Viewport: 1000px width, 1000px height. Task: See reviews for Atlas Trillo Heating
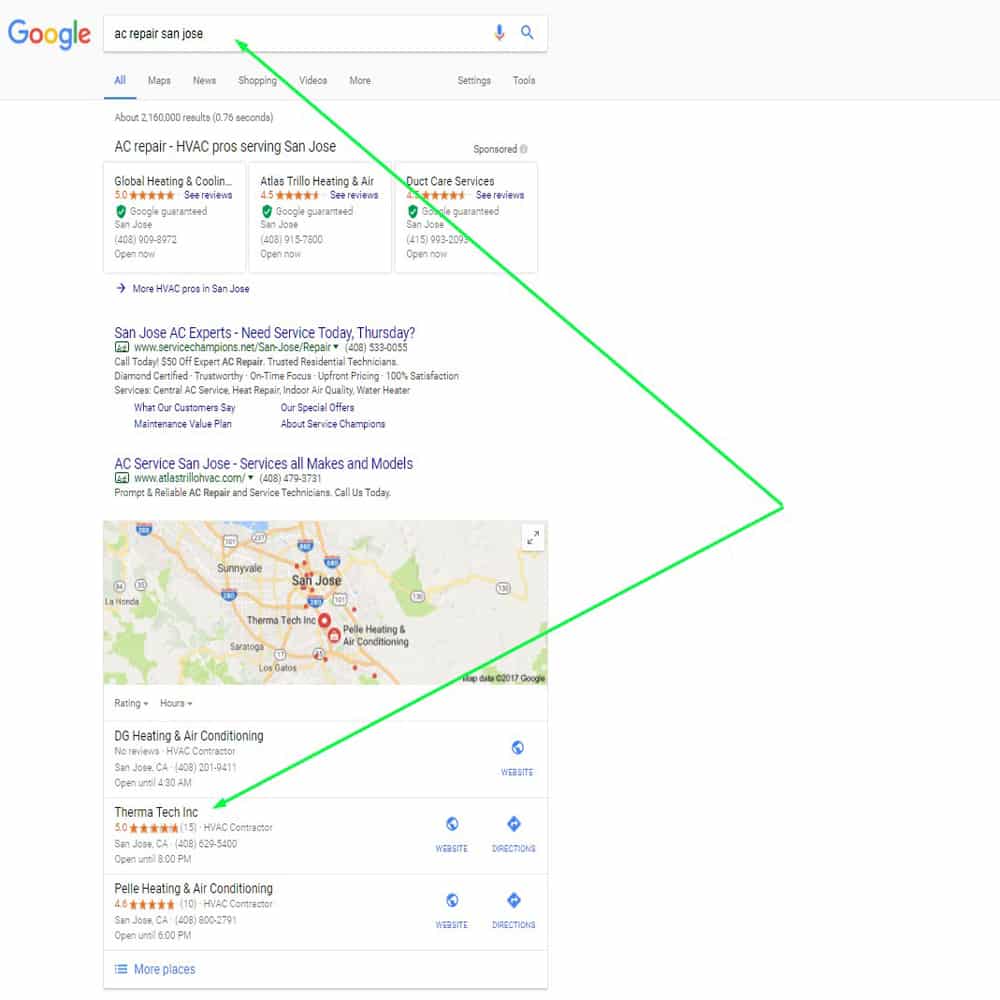(x=354, y=195)
